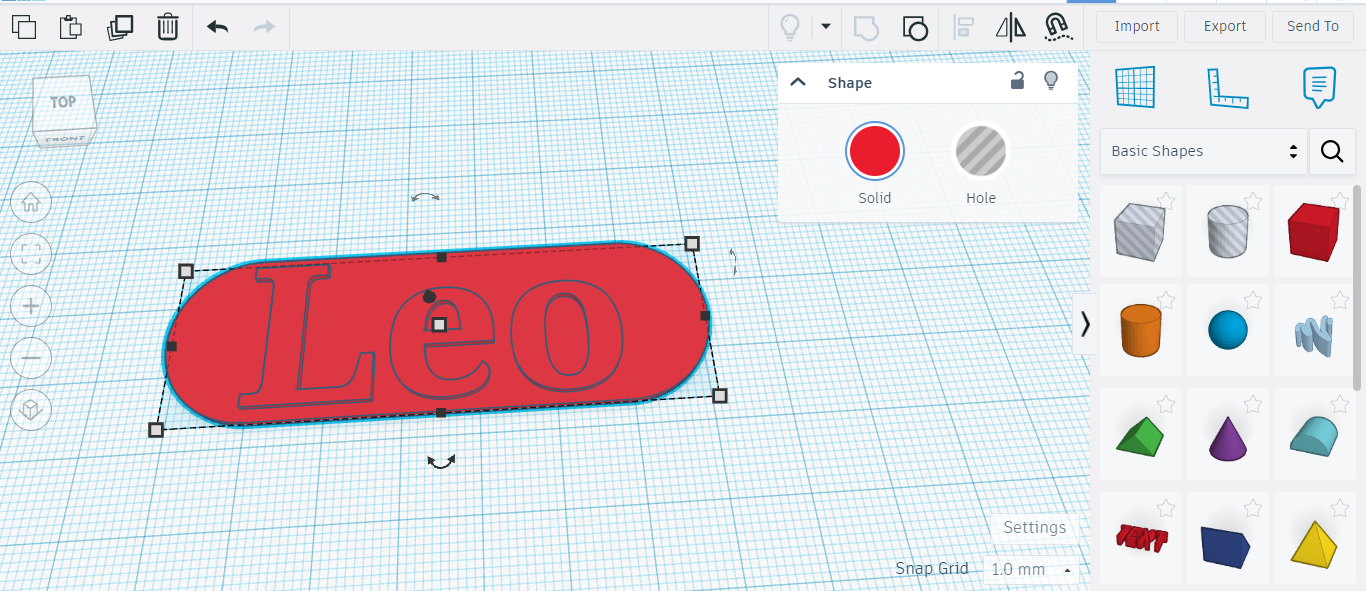Screen dimensions: 1366x591
Task: Click the Import button
Action: click(1137, 27)
